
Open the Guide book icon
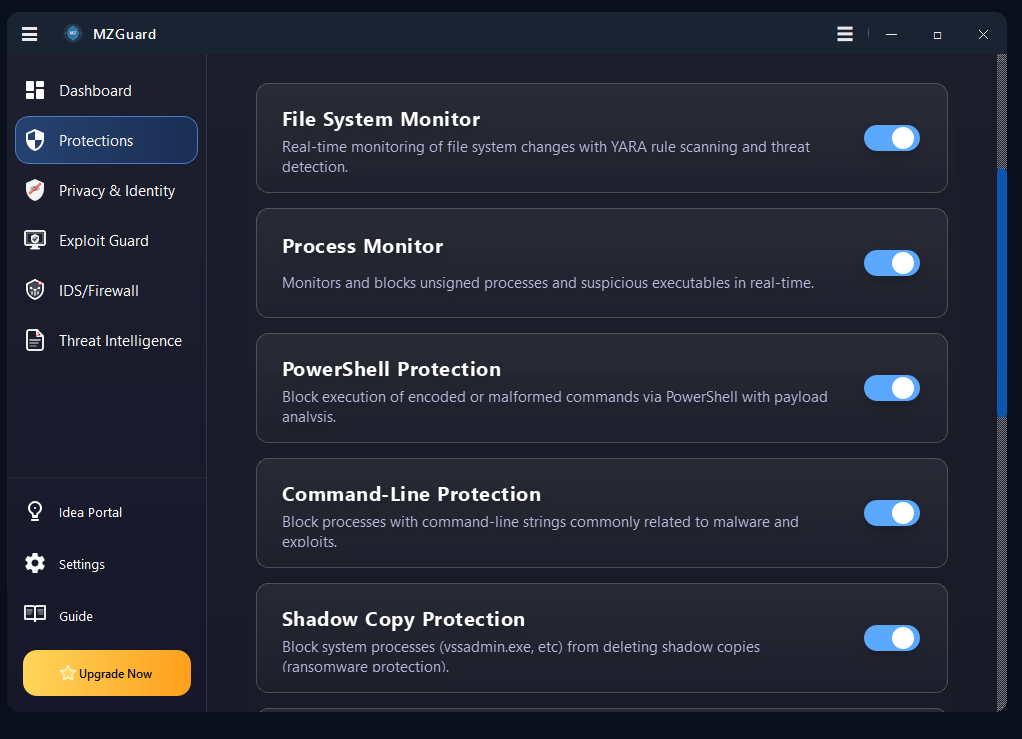[35, 616]
